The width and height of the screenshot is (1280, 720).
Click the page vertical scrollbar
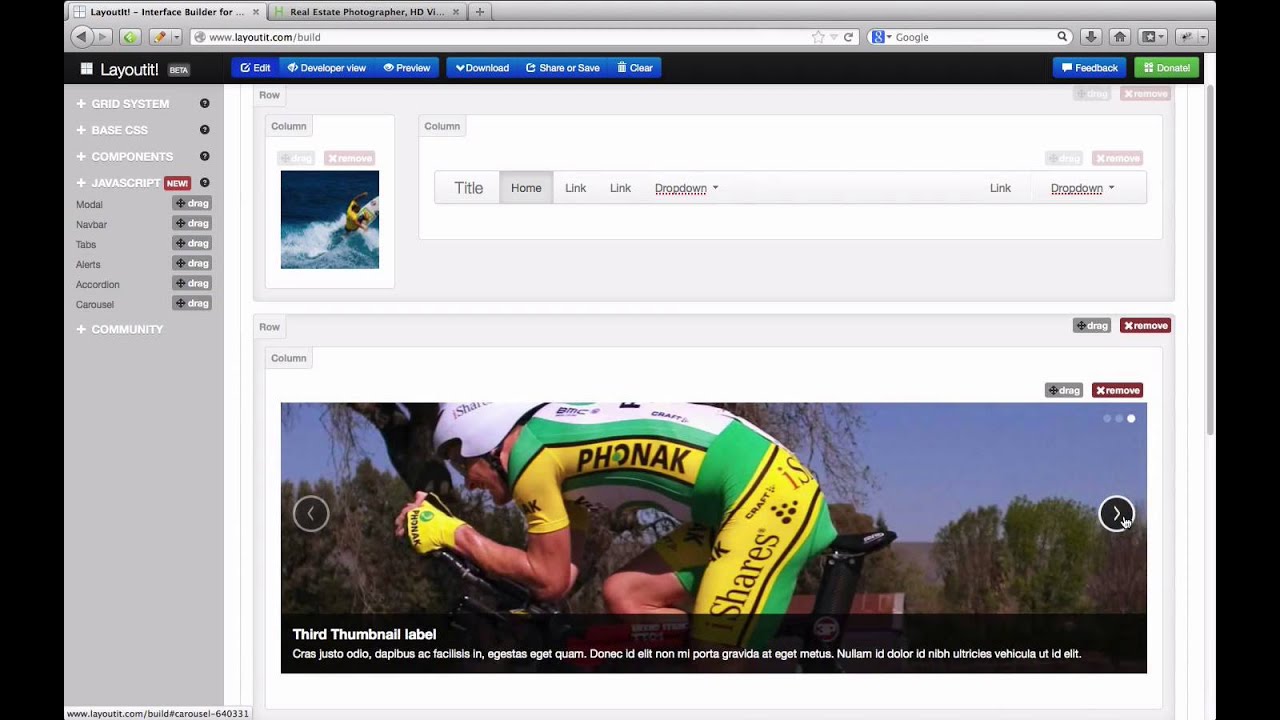(1210, 260)
